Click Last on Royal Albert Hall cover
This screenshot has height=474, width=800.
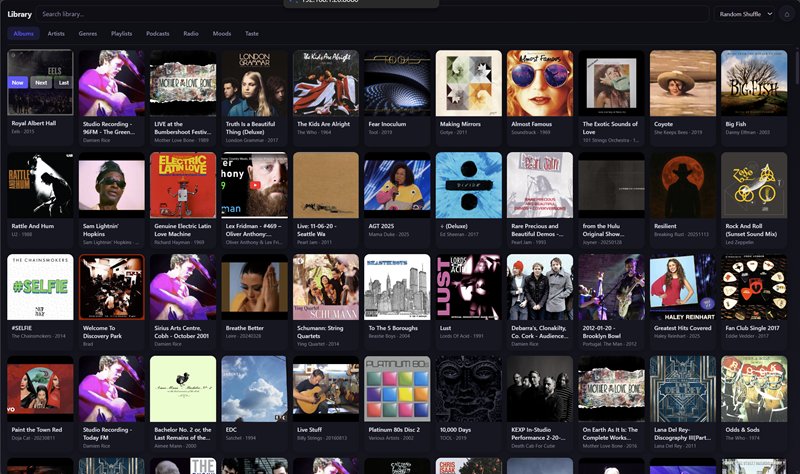click(x=64, y=82)
